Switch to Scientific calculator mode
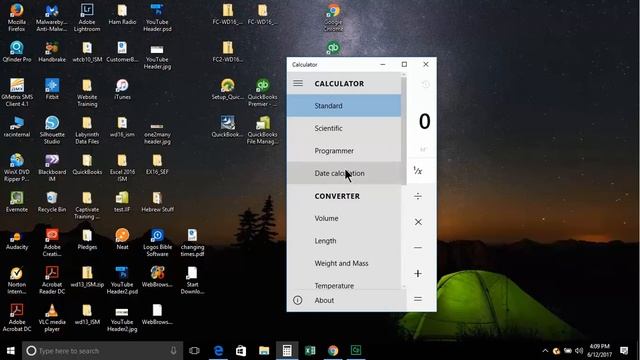640x360 pixels. point(344,128)
